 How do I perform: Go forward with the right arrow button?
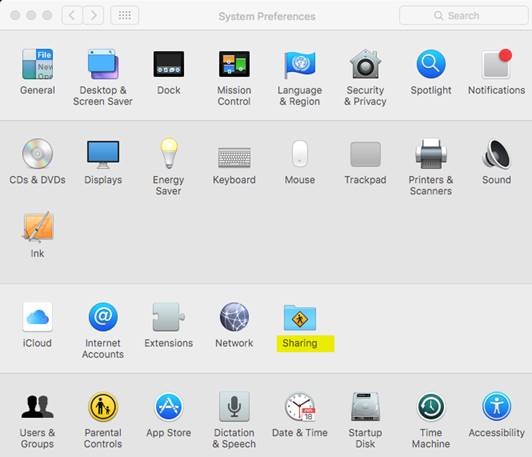(93, 15)
